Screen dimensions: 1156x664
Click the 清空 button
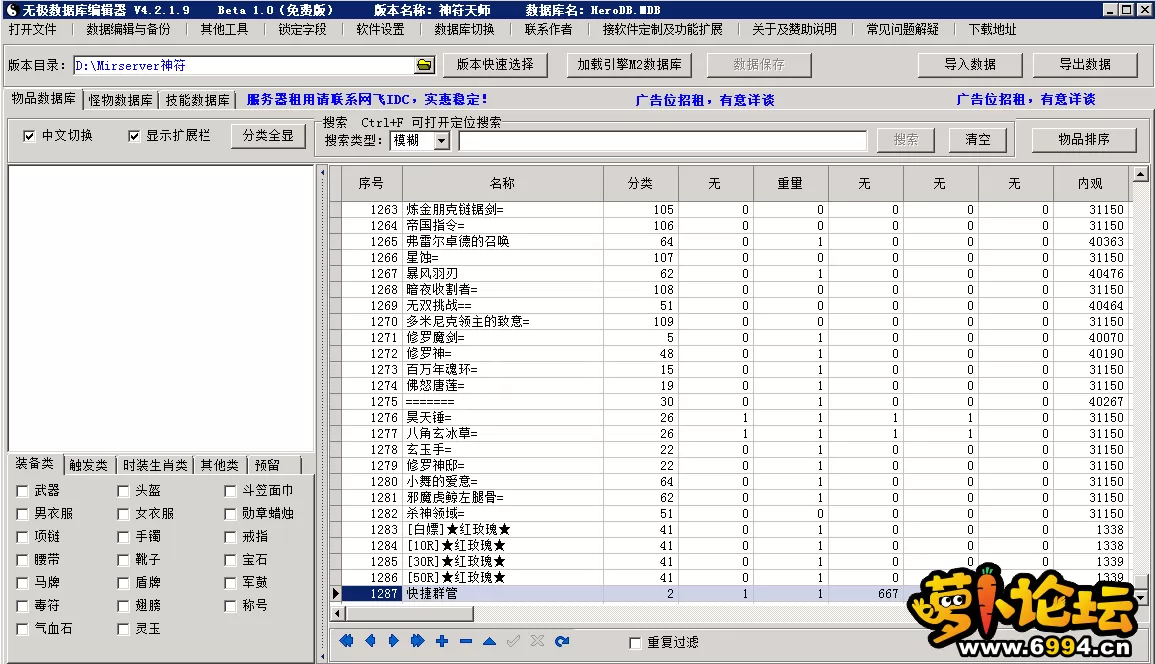coord(978,139)
